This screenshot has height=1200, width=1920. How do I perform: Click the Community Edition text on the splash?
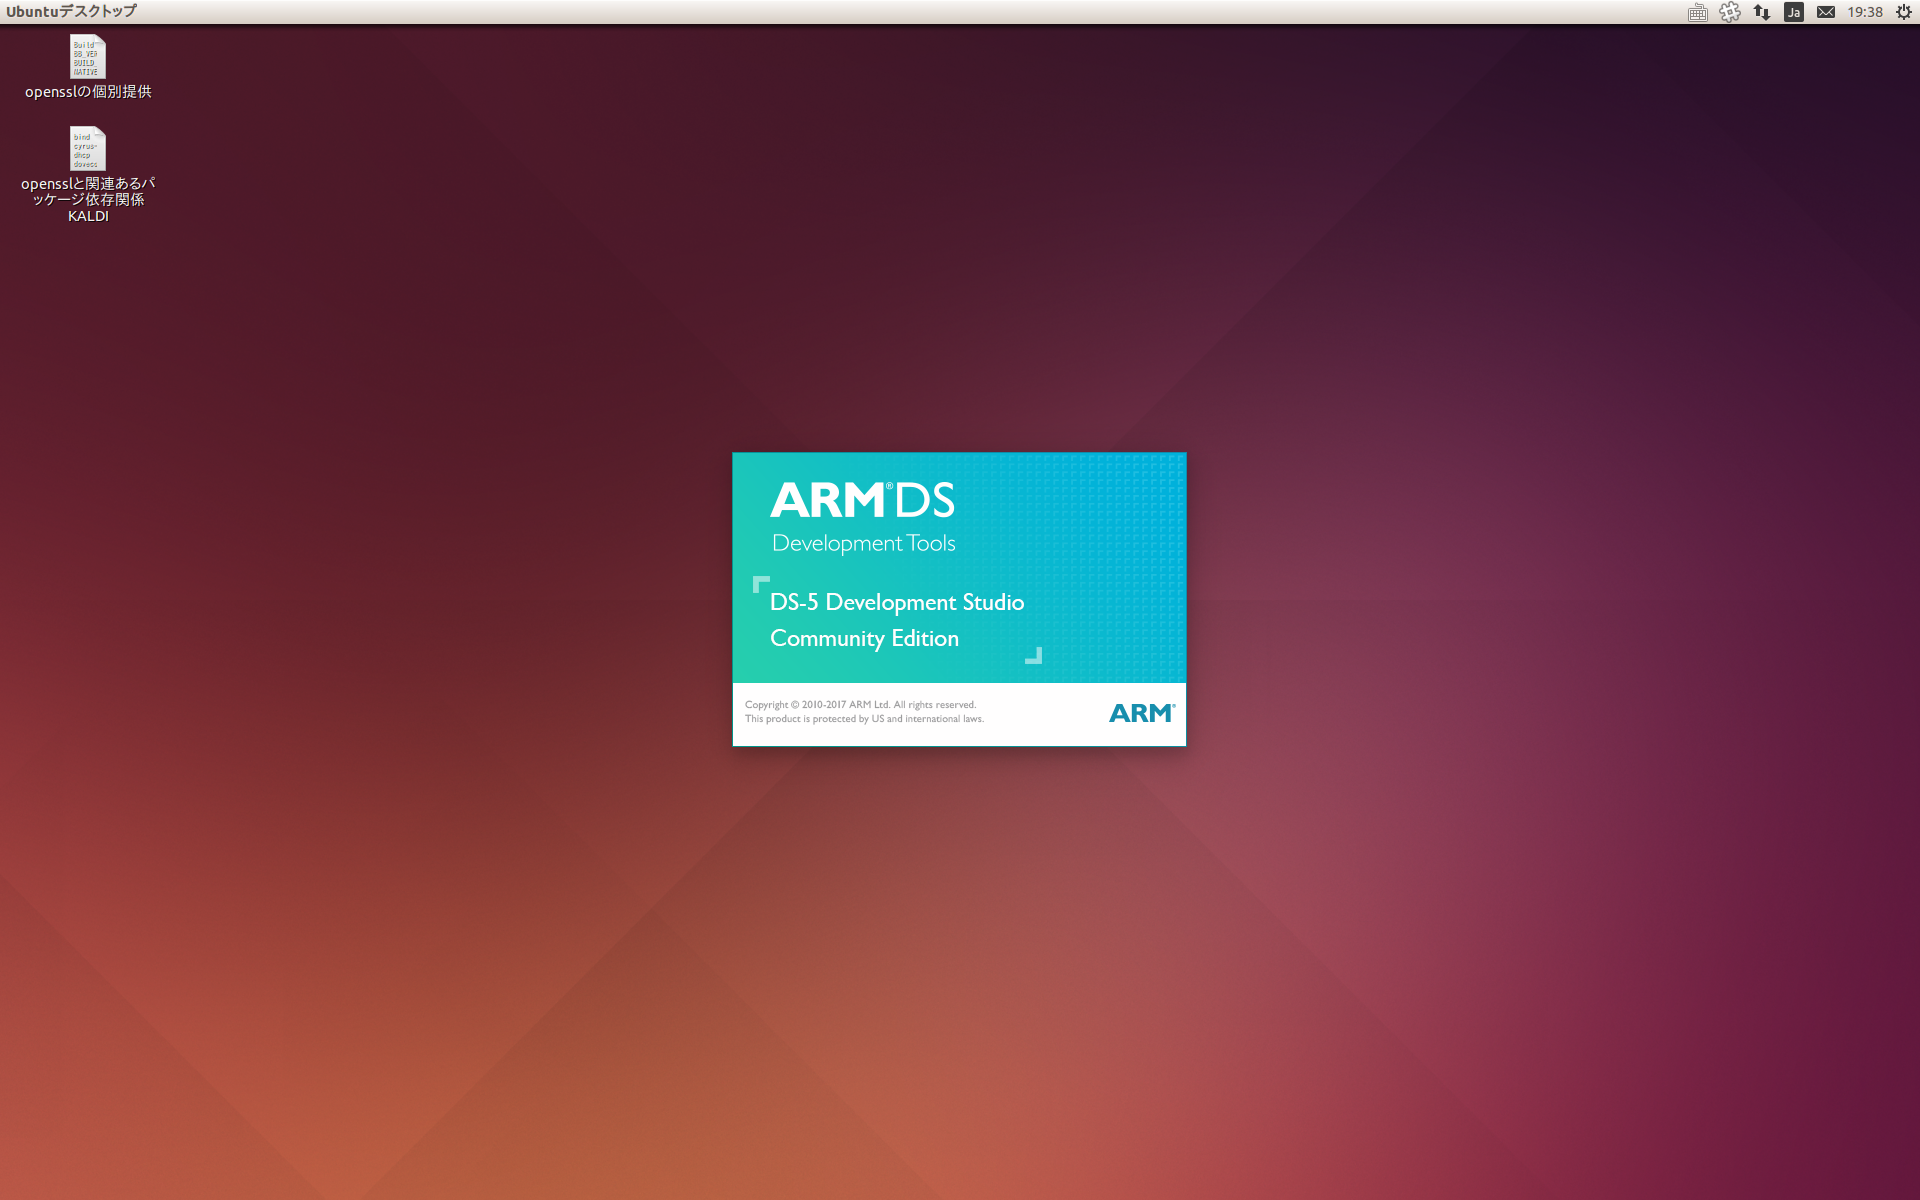pyautogui.click(x=864, y=638)
